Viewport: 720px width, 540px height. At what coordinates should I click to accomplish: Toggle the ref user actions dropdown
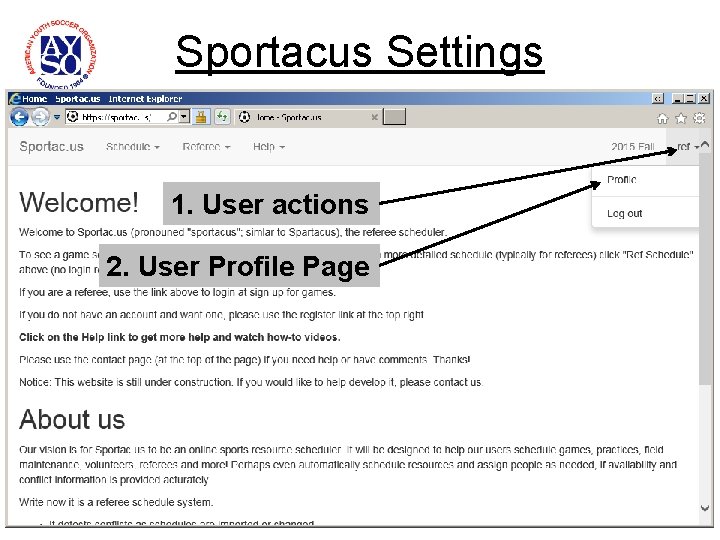[687, 147]
